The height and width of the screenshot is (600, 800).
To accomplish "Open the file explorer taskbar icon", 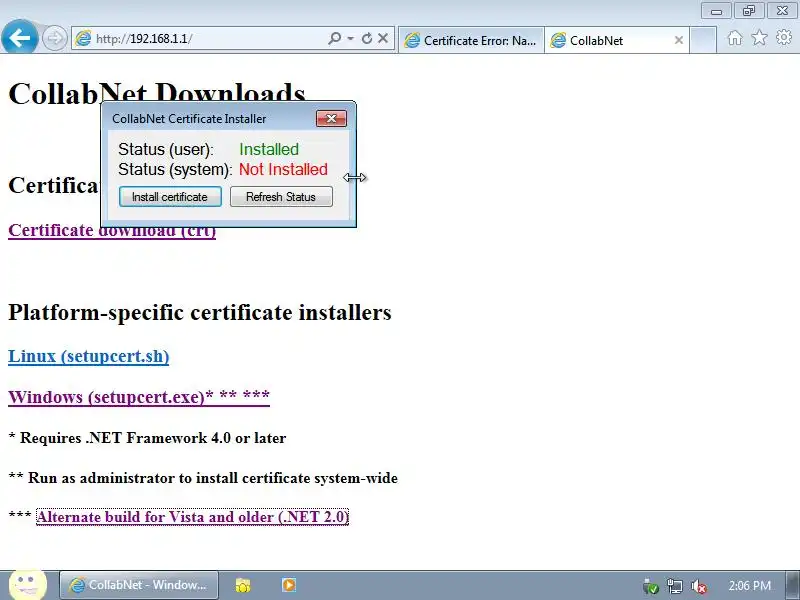I will click(243, 585).
